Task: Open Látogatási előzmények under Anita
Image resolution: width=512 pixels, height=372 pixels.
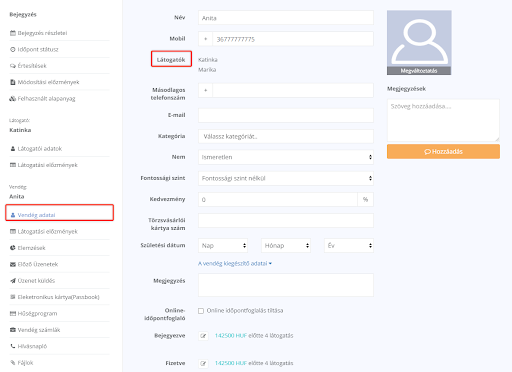Action: 48,231
